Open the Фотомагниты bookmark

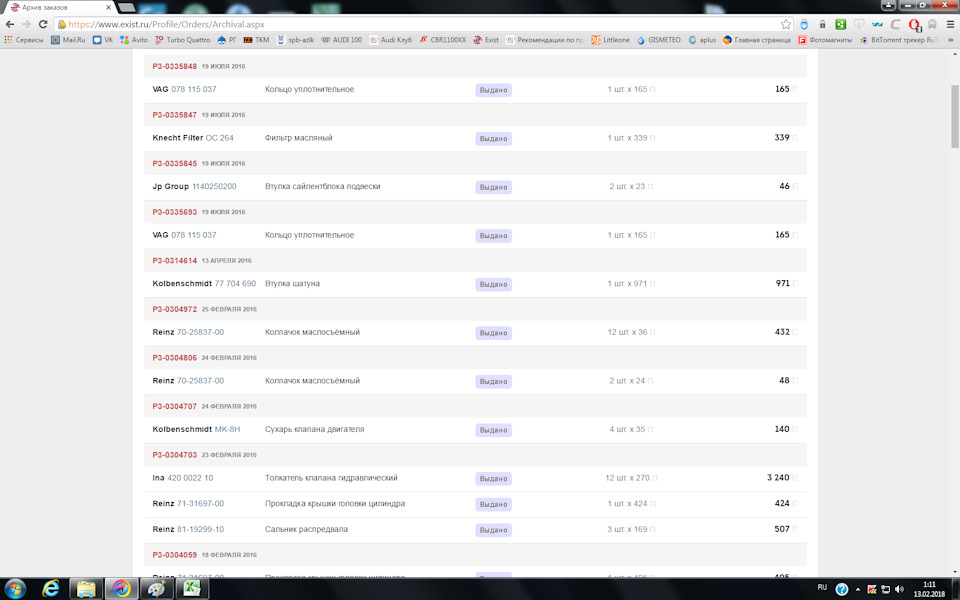(825, 40)
